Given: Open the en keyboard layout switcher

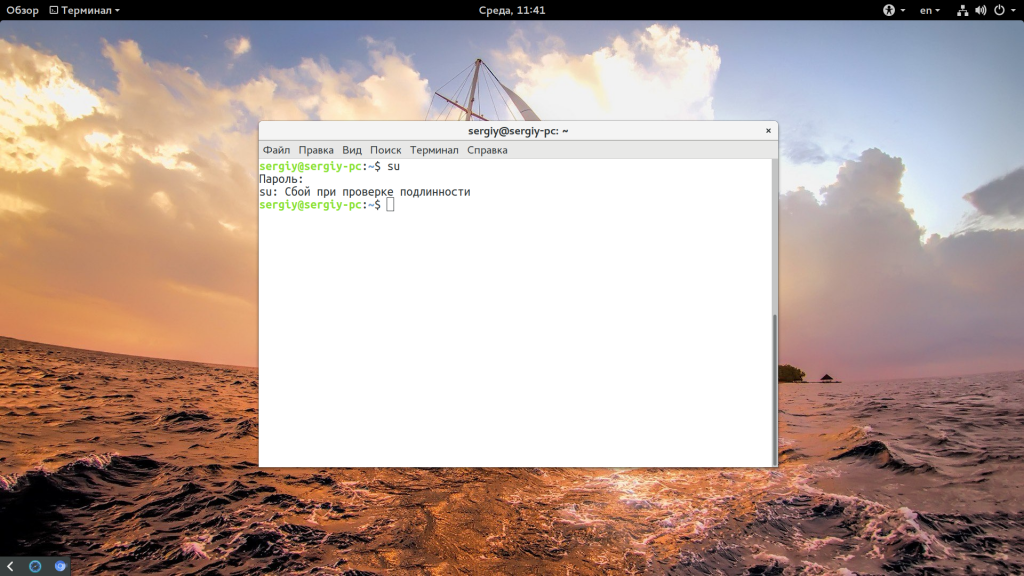Looking at the screenshot, I should (927, 10).
